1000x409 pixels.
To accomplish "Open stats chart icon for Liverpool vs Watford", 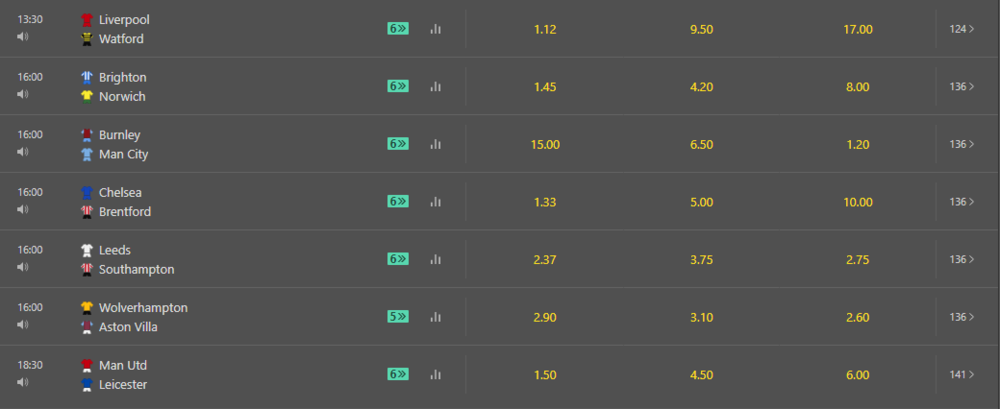I will (x=436, y=29).
